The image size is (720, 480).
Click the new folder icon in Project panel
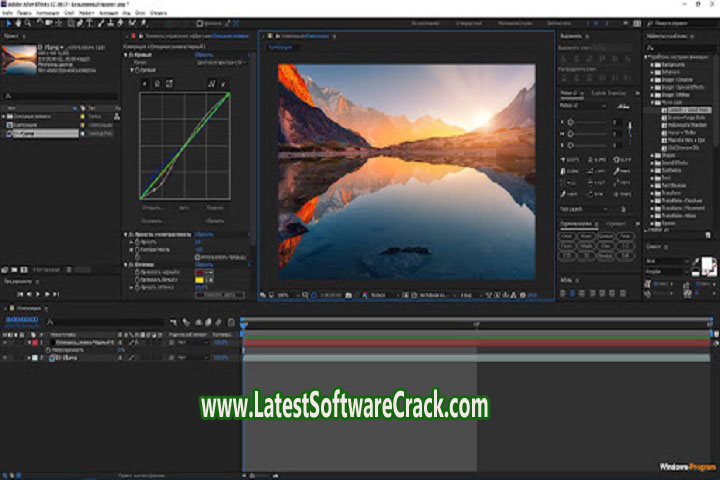[16, 269]
